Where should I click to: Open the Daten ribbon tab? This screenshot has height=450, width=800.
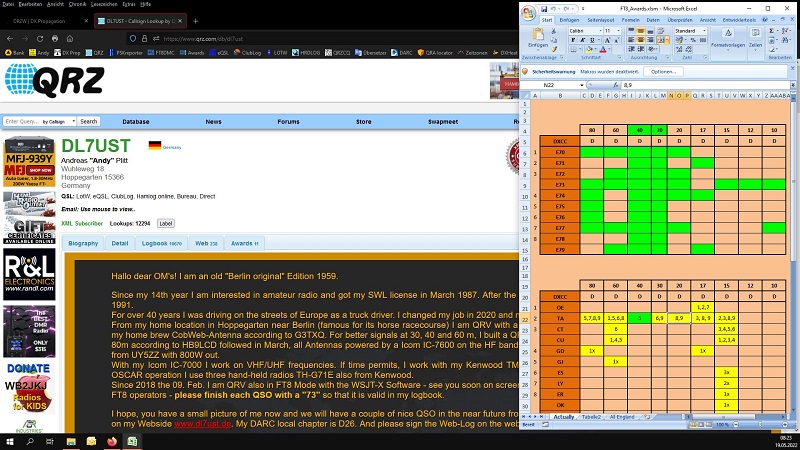coord(653,20)
